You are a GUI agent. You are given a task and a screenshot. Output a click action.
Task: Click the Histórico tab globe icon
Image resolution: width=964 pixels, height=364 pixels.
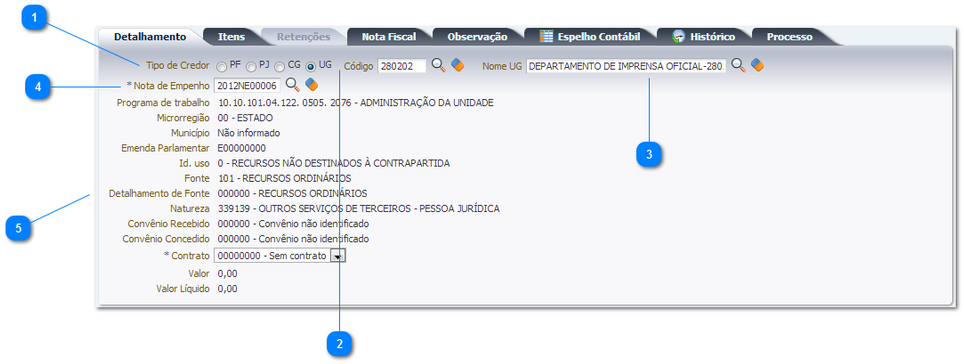[679, 36]
